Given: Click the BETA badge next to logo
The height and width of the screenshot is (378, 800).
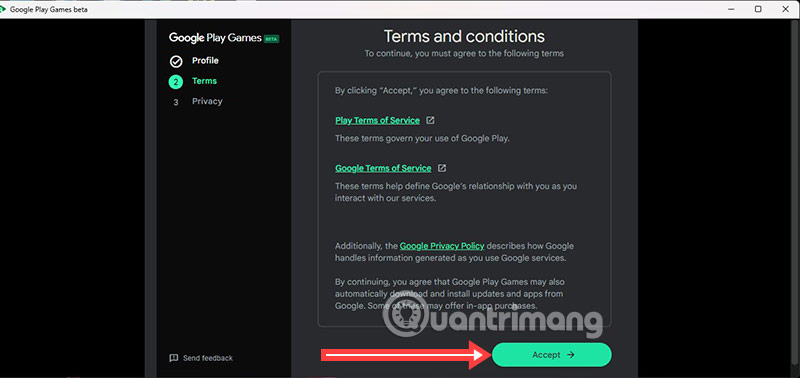Looking at the screenshot, I should (x=271, y=39).
